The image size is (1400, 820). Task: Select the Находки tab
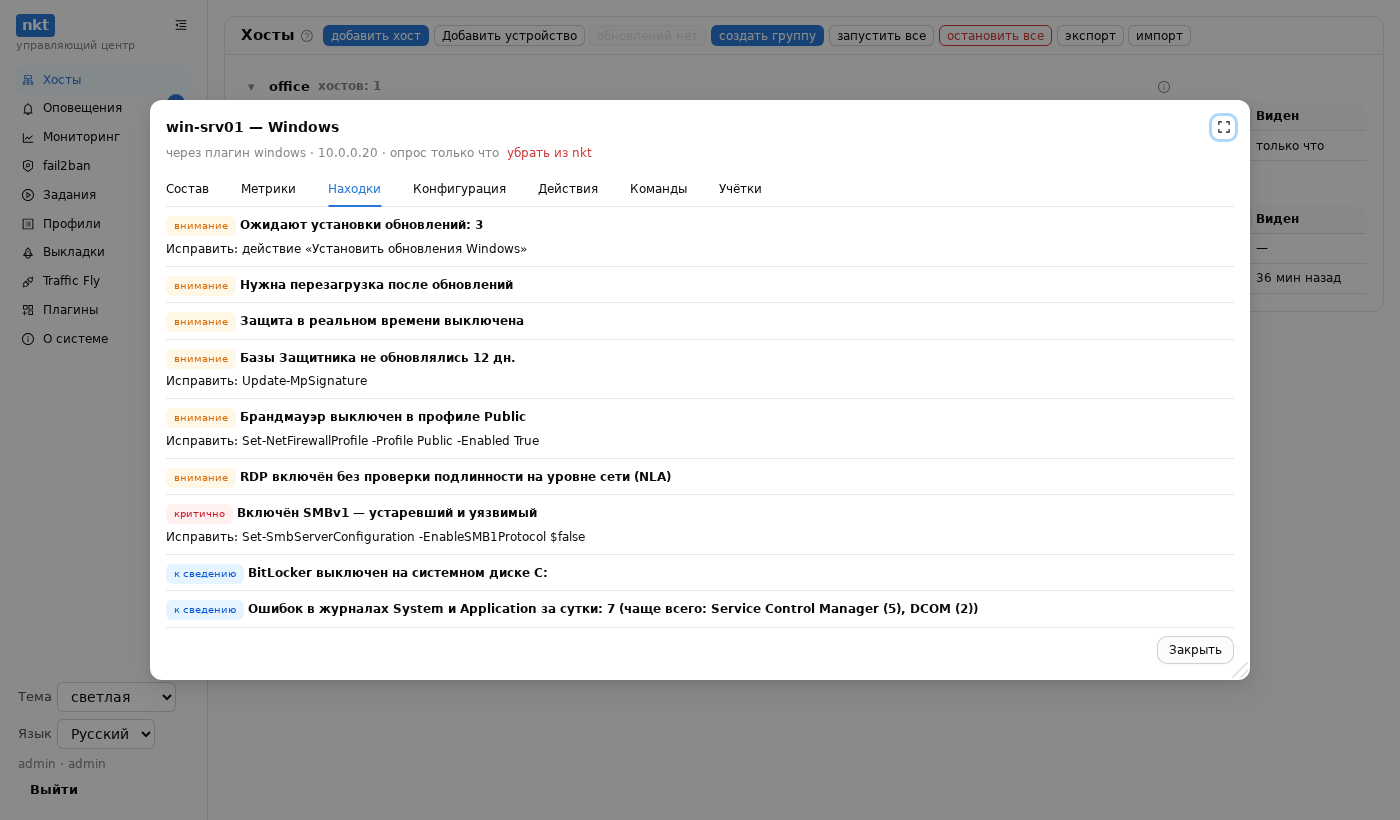pyautogui.click(x=354, y=189)
